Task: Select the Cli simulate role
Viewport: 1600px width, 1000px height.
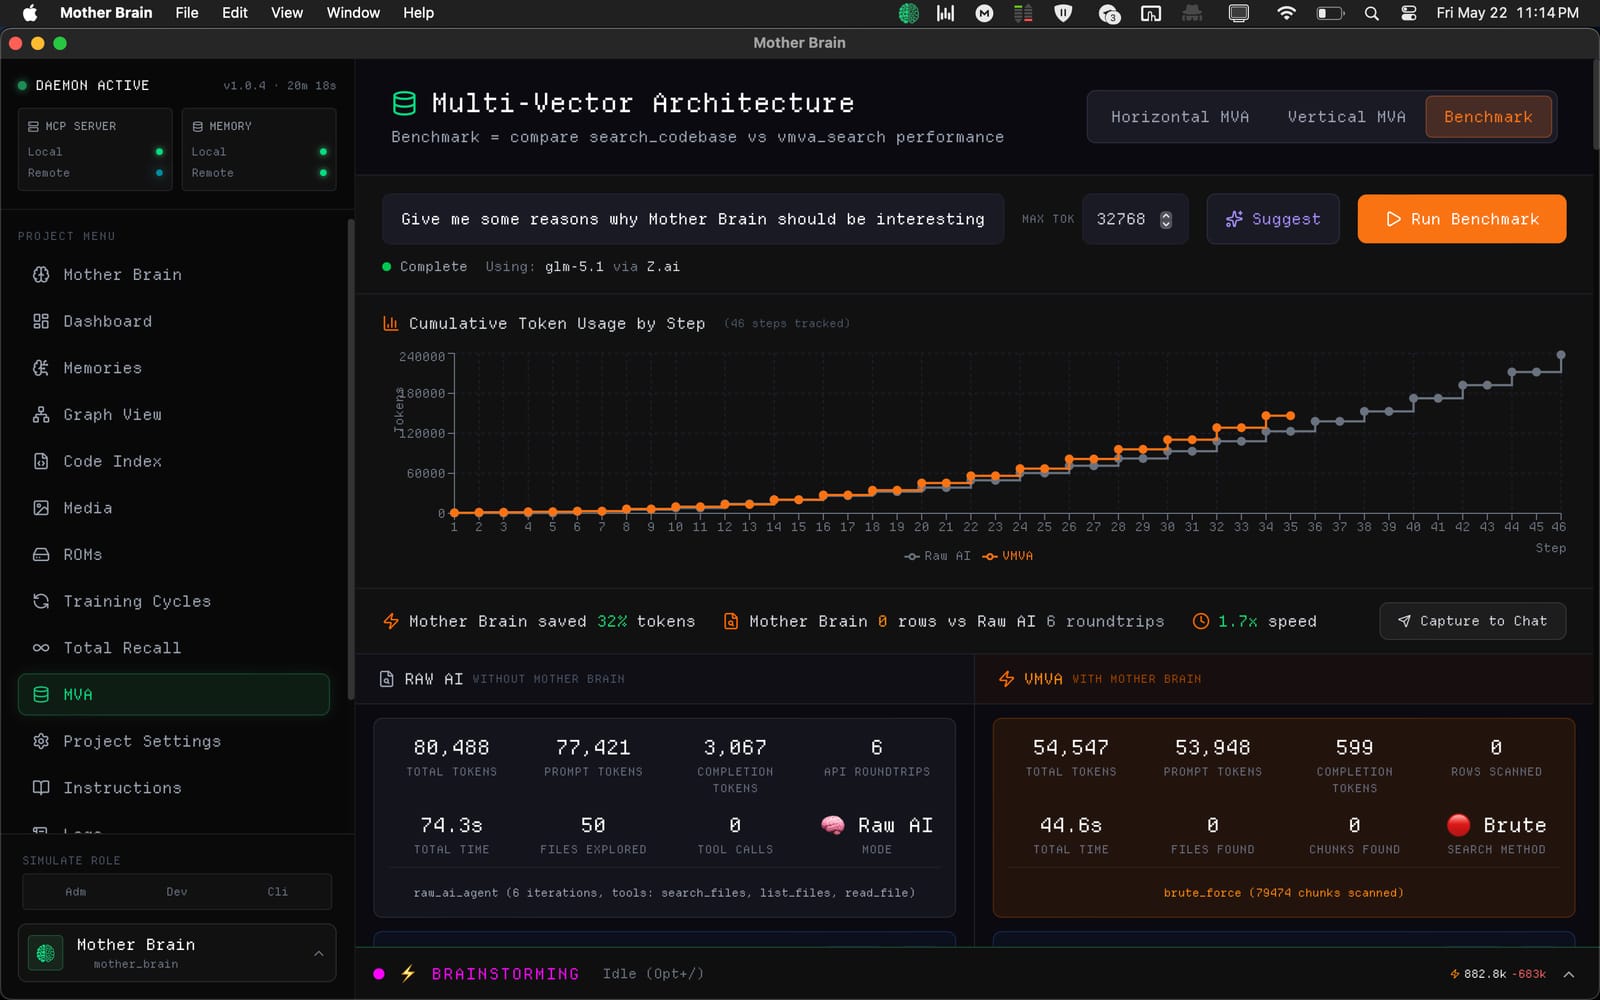Action: coord(278,892)
